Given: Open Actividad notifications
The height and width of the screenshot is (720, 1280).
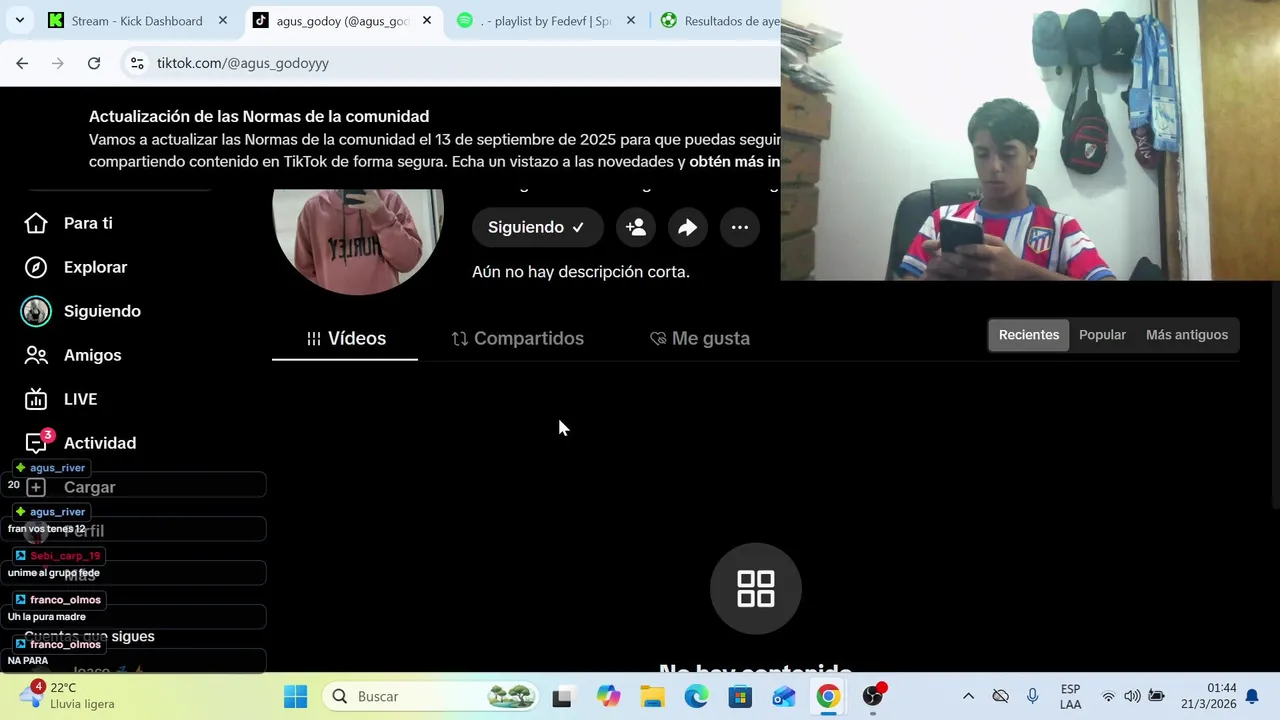Looking at the screenshot, I should point(80,443).
